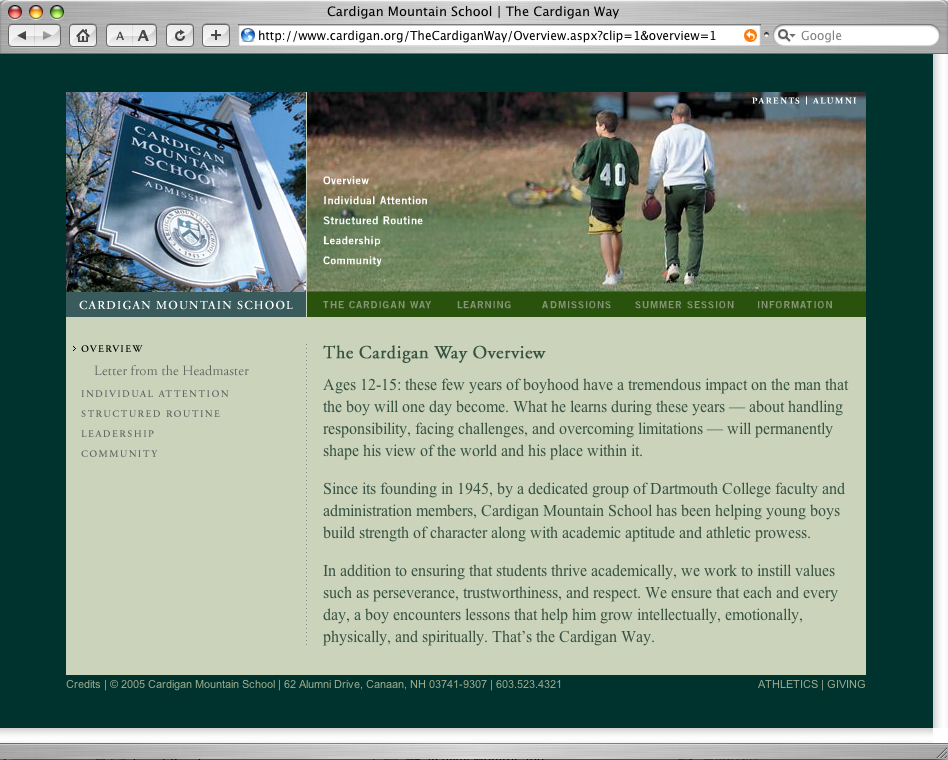
Task: Open Letter from the Headmaster link
Action: (x=171, y=371)
